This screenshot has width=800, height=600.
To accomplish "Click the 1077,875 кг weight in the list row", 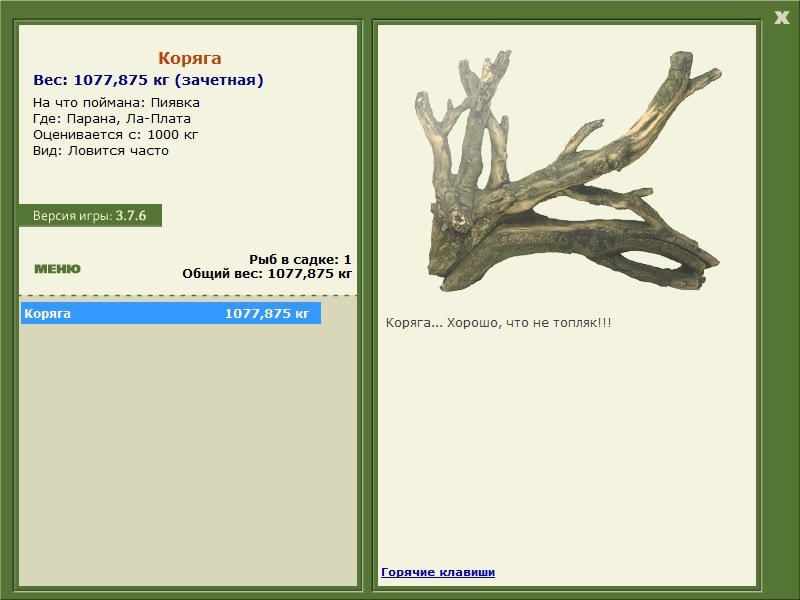I will pyautogui.click(x=266, y=314).
